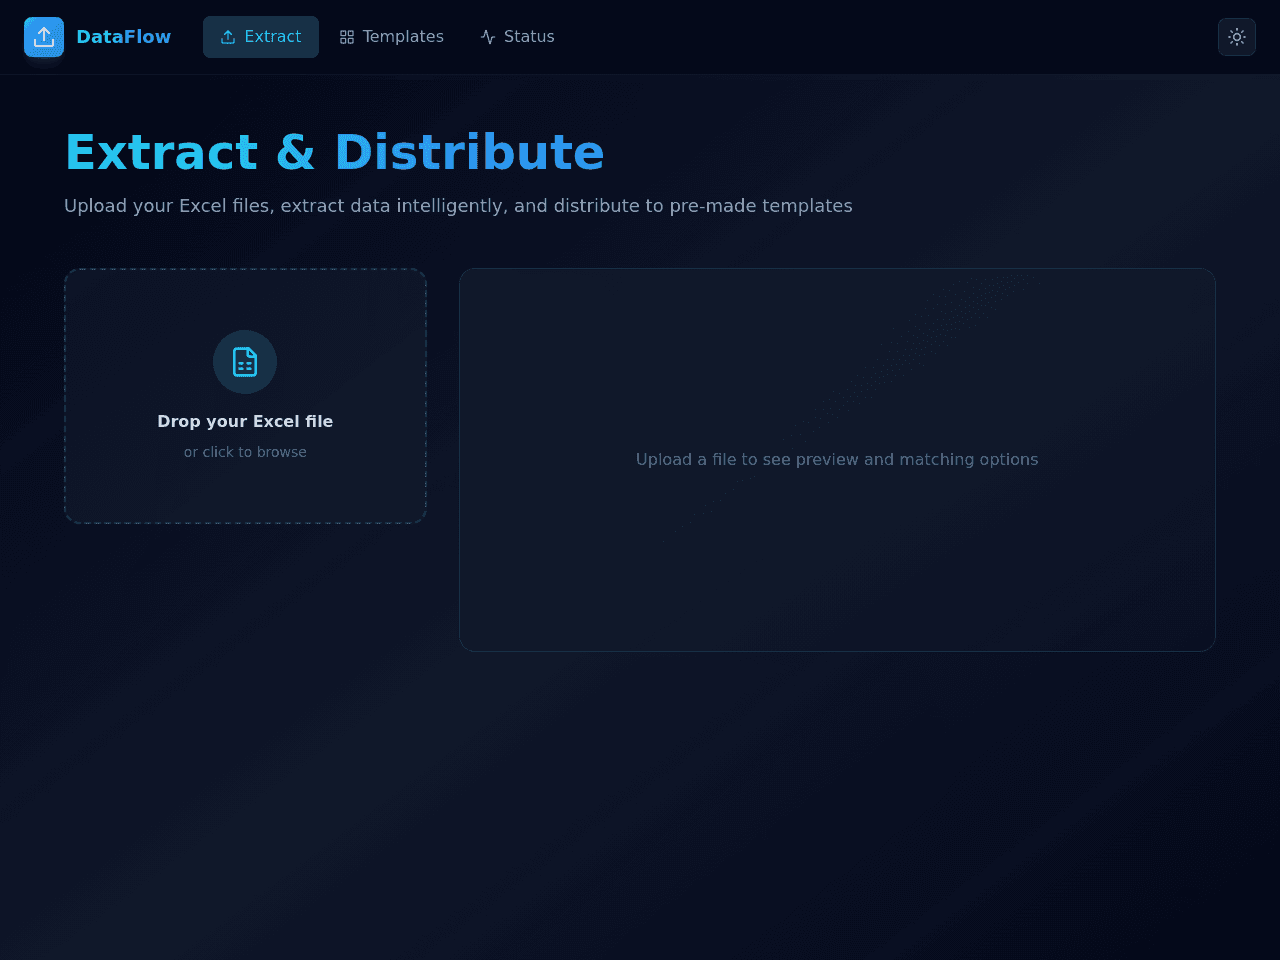Viewport: 1280px width, 960px height.
Task: Click the grid icon beside Templates
Action: [347, 37]
